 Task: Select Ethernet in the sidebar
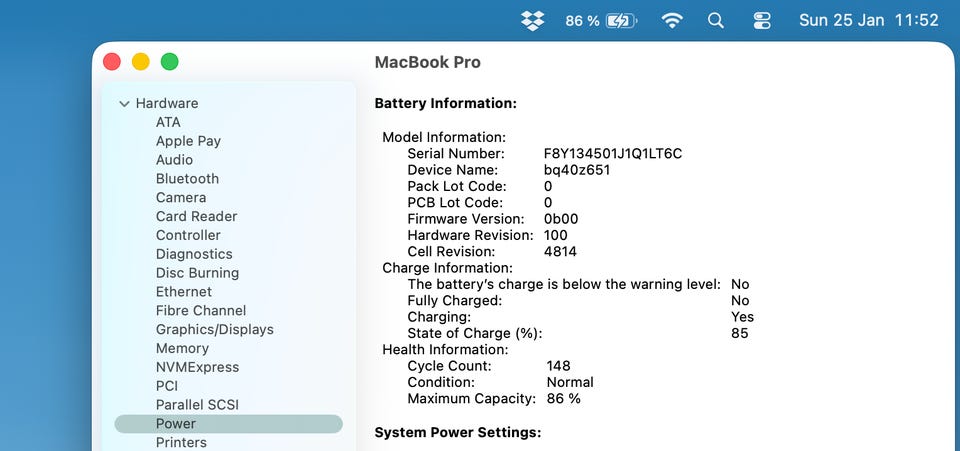[x=184, y=292]
